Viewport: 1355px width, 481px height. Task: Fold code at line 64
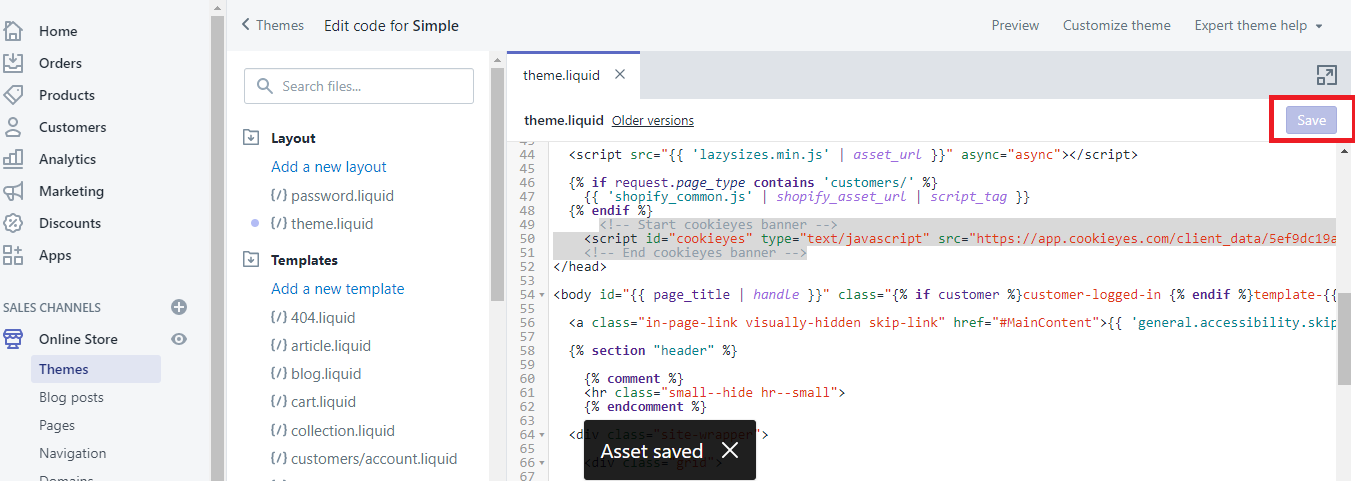[x=541, y=435]
